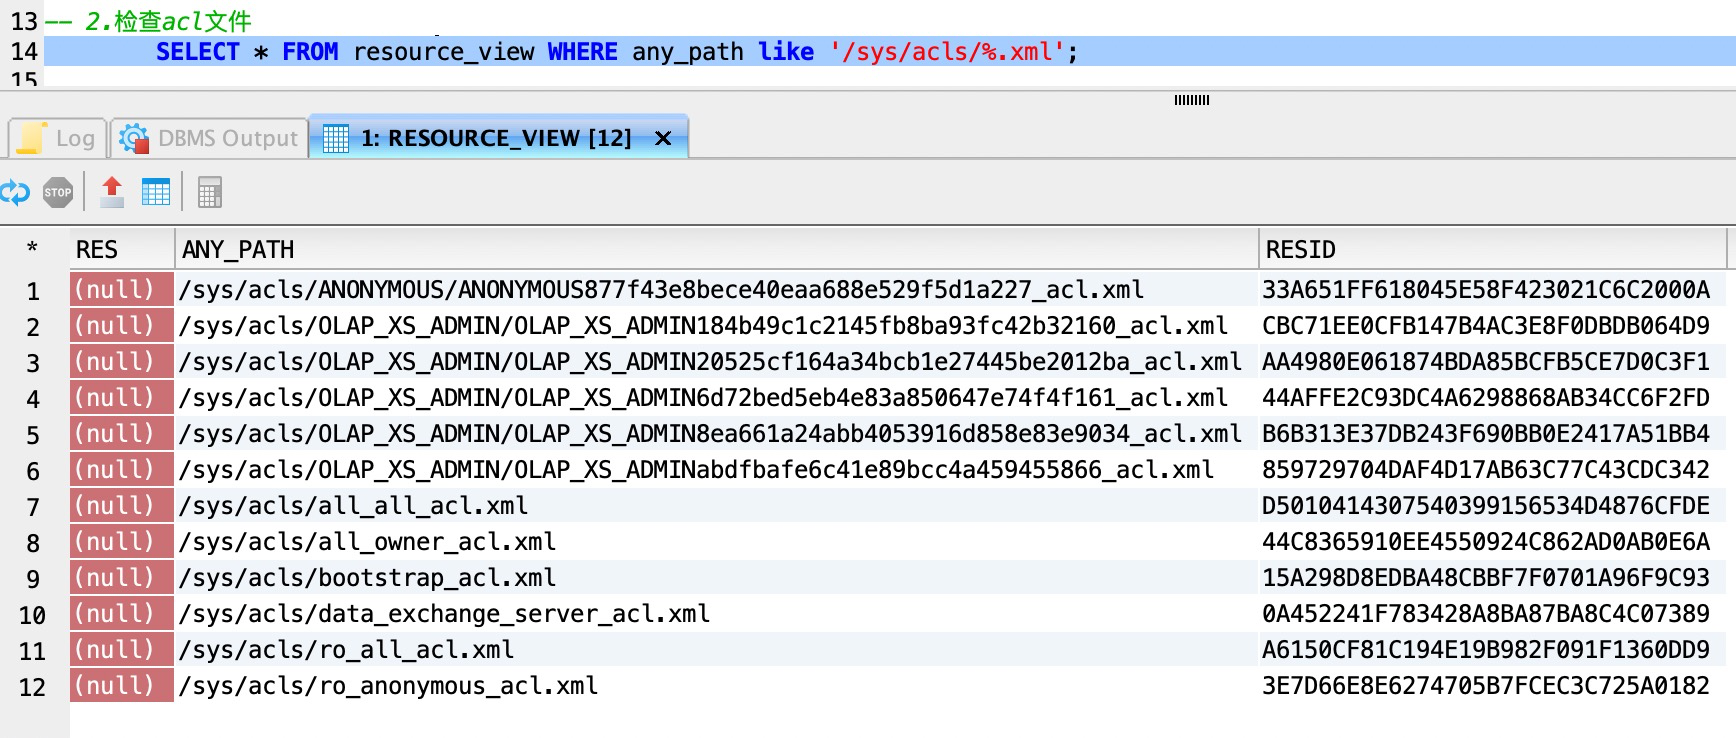The width and height of the screenshot is (1736, 738).
Task: Click the pane splitter grip handle
Action: pyautogui.click(x=1191, y=100)
